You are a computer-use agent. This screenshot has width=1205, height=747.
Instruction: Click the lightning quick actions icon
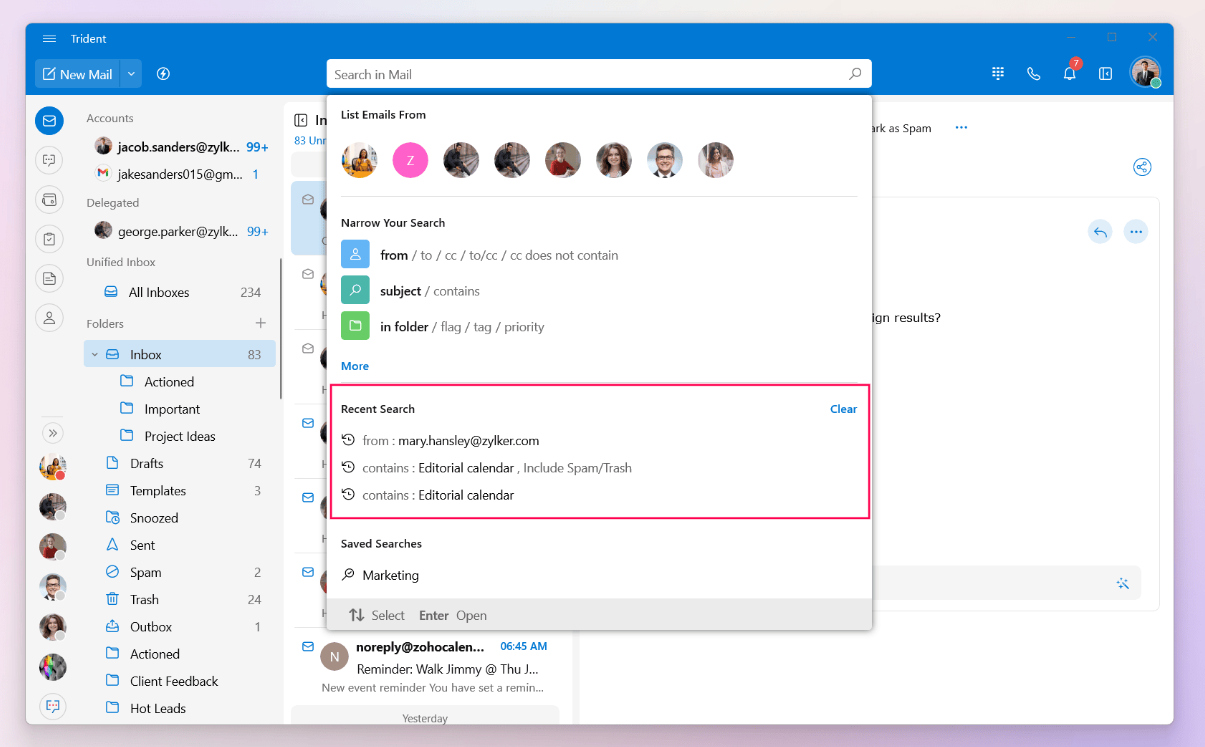(164, 74)
